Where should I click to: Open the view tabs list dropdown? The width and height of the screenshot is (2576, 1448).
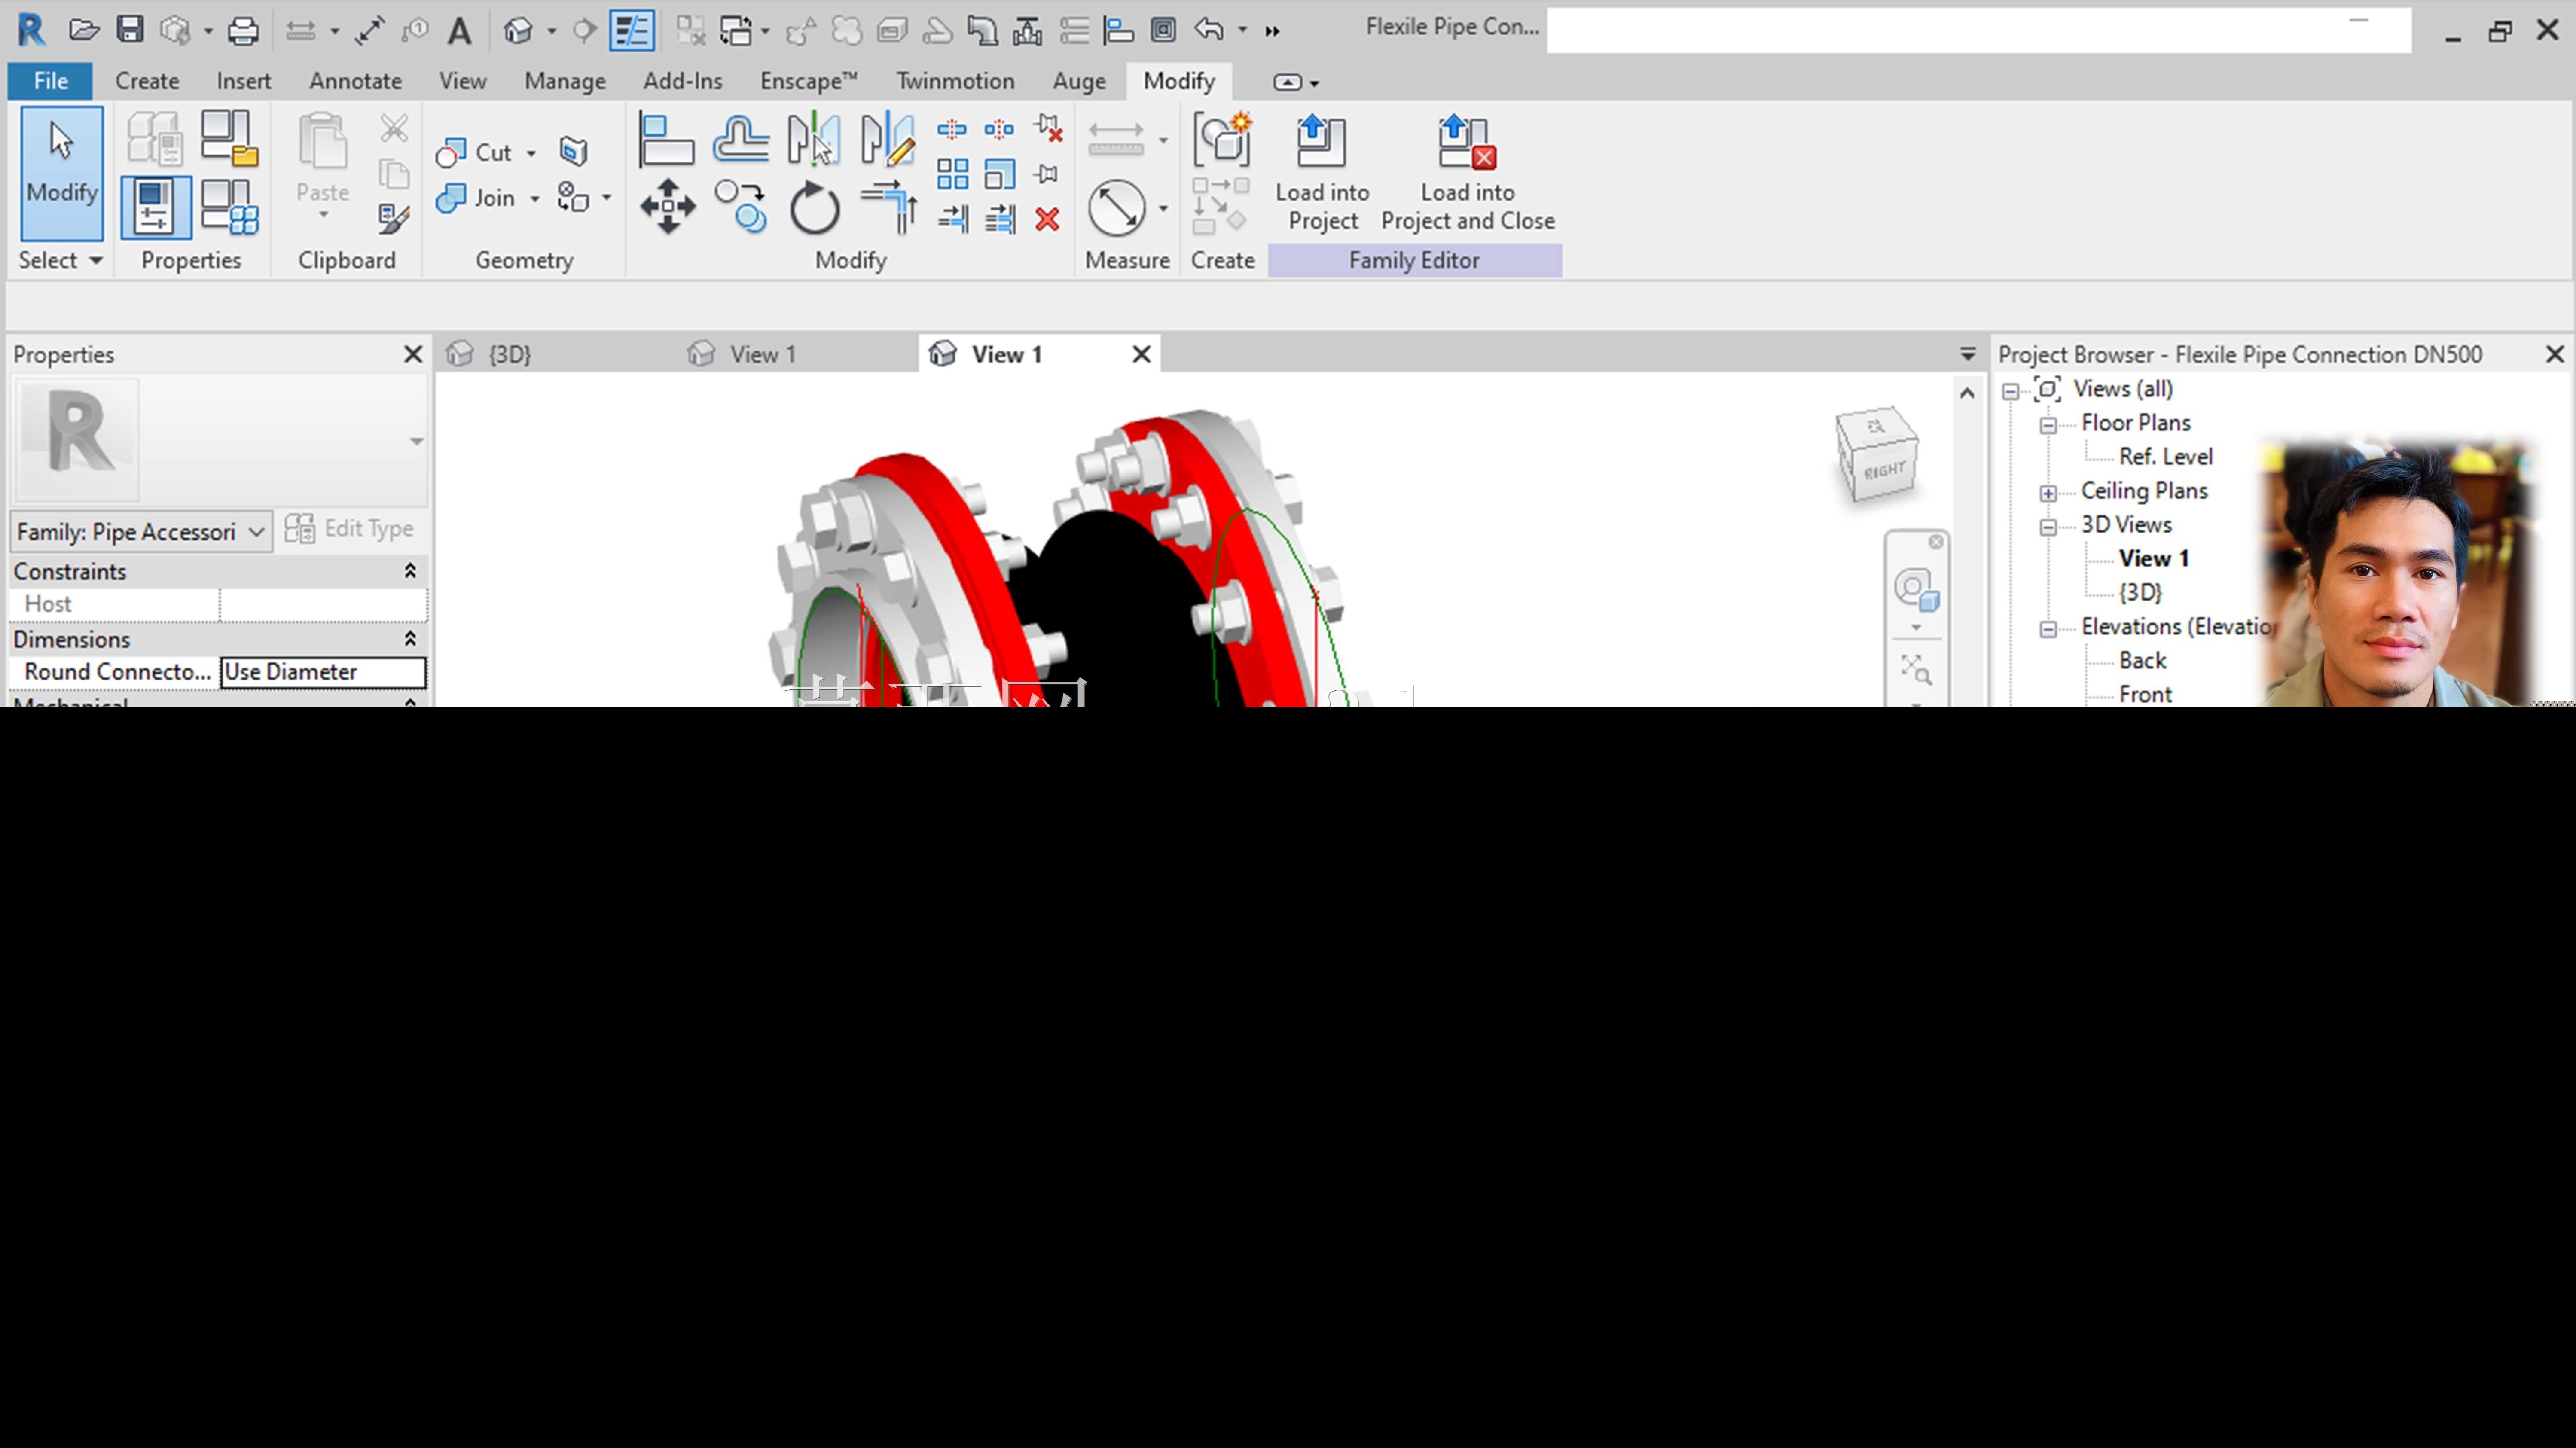click(1968, 354)
